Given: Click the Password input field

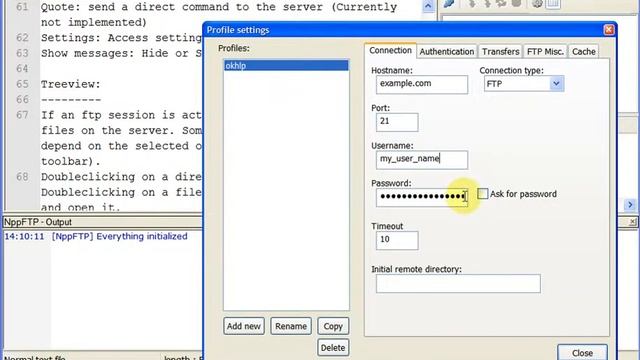Looking at the screenshot, I should (422, 197).
